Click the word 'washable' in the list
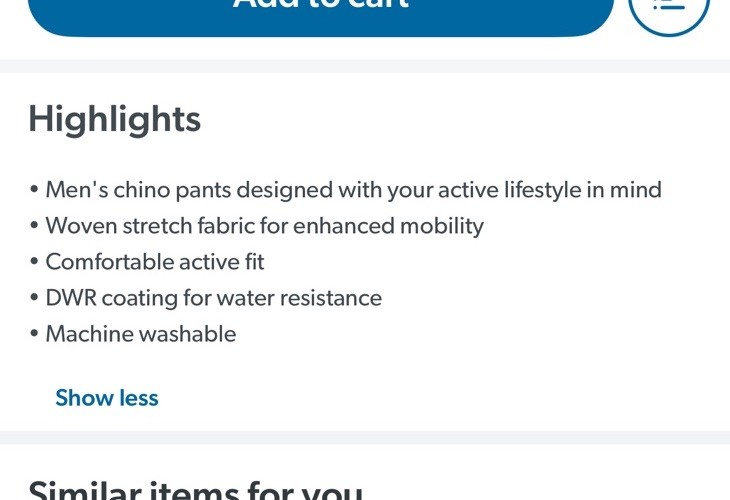 coord(188,334)
